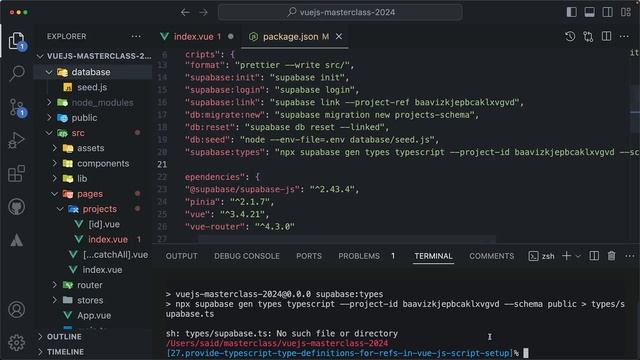640x360 pixels.
Task: Open terminal panel more actions ellipsis
Action: (x=630, y=256)
